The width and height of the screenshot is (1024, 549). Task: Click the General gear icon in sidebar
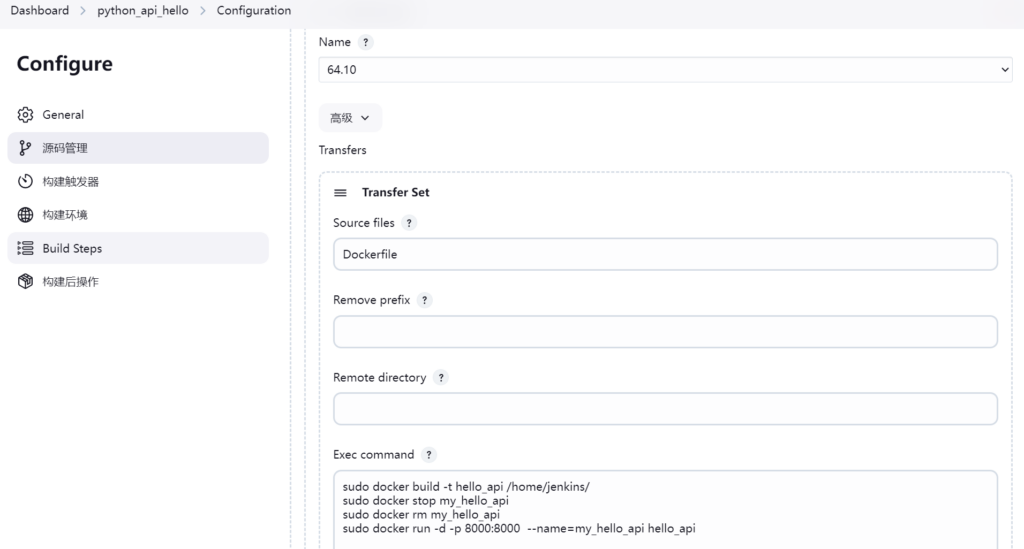coord(26,115)
